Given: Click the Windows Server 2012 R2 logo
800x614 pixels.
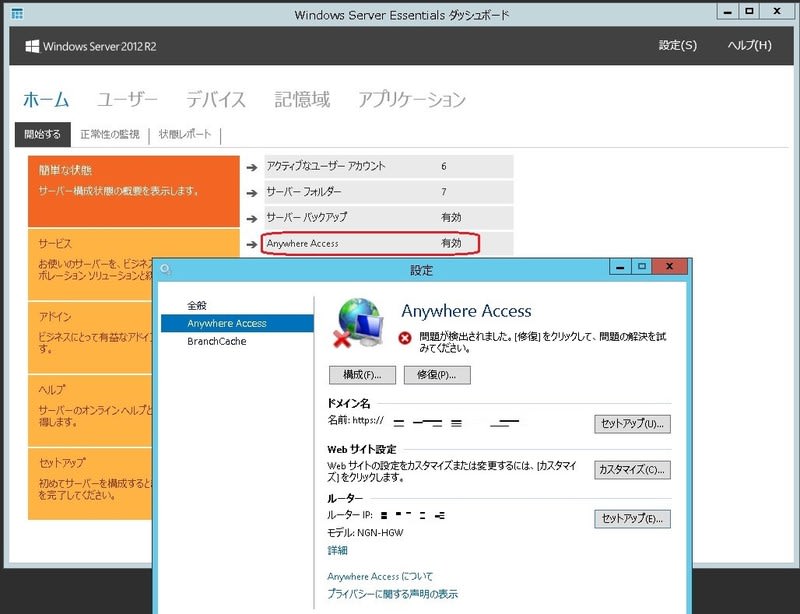Looking at the screenshot, I should coord(91,46).
